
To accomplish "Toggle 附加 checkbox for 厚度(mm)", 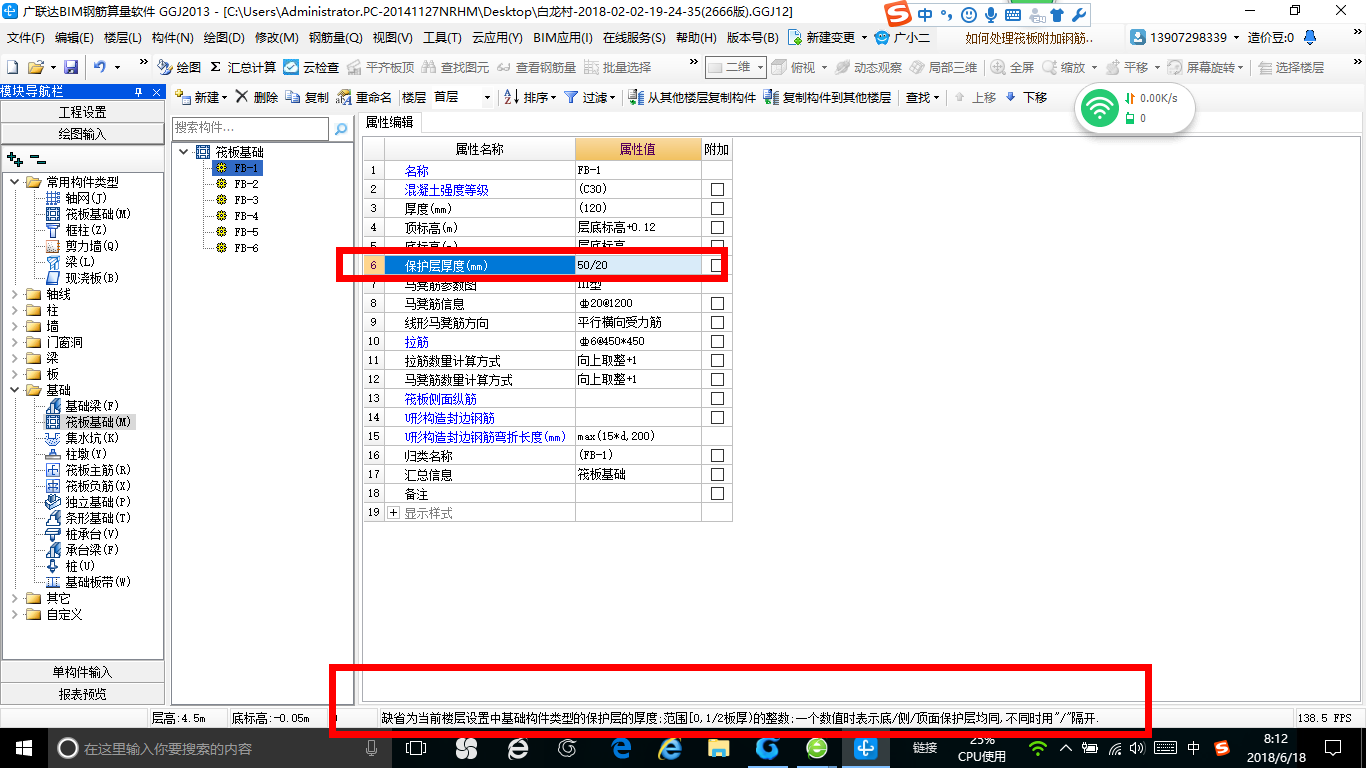I will (717, 209).
